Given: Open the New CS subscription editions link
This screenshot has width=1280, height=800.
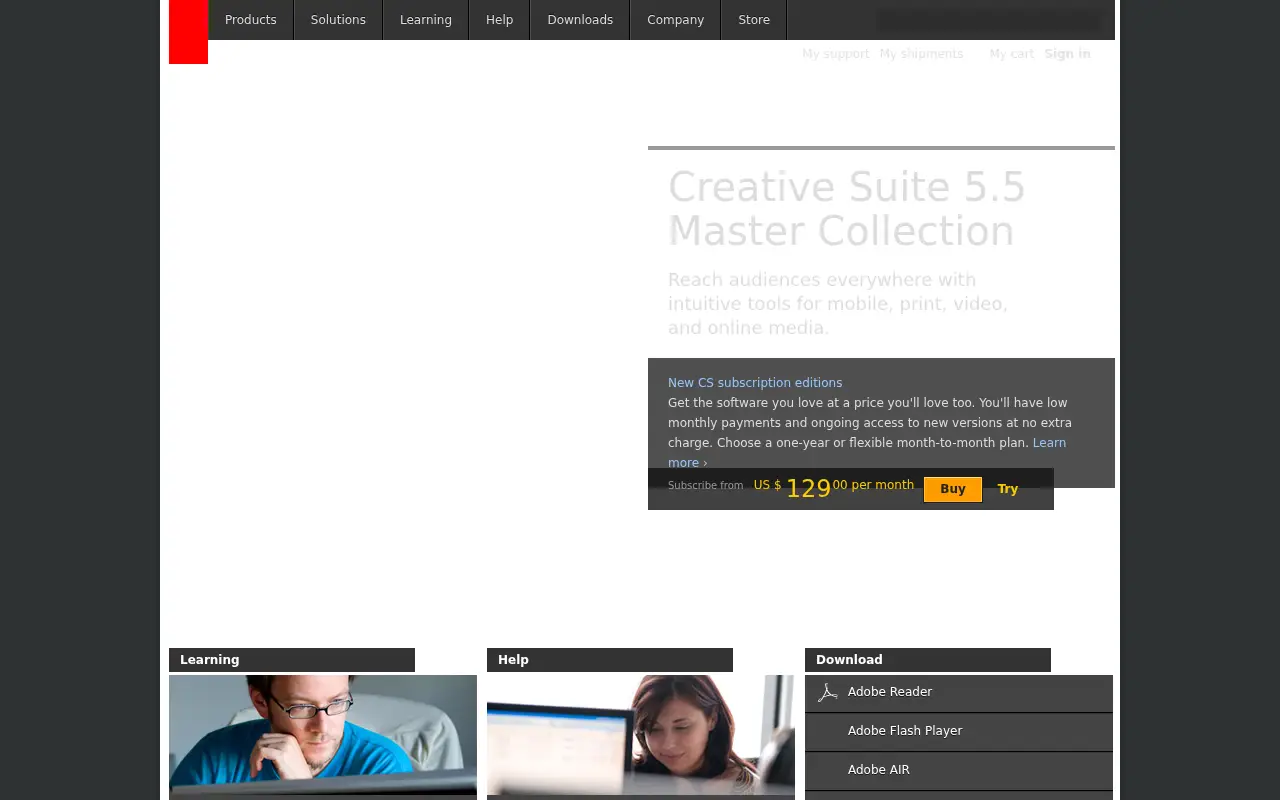Looking at the screenshot, I should (755, 383).
